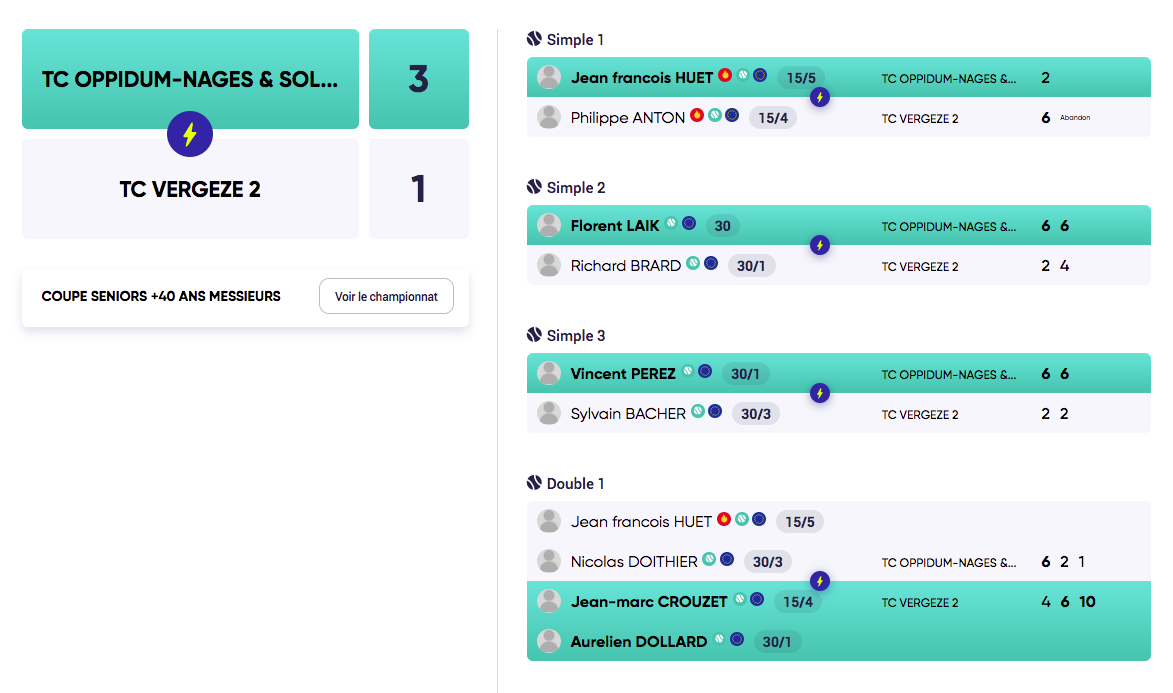Screen dimensions: 1173x693
Task: Click the red flame badge next to Philippe ANTON
Action: 697,115
